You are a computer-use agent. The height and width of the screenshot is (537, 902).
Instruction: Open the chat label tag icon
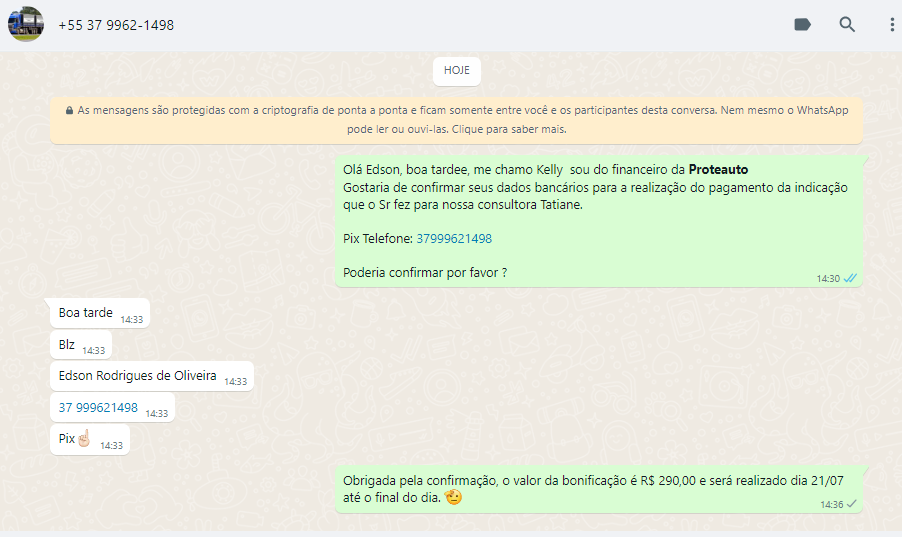pyautogui.click(x=802, y=25)
